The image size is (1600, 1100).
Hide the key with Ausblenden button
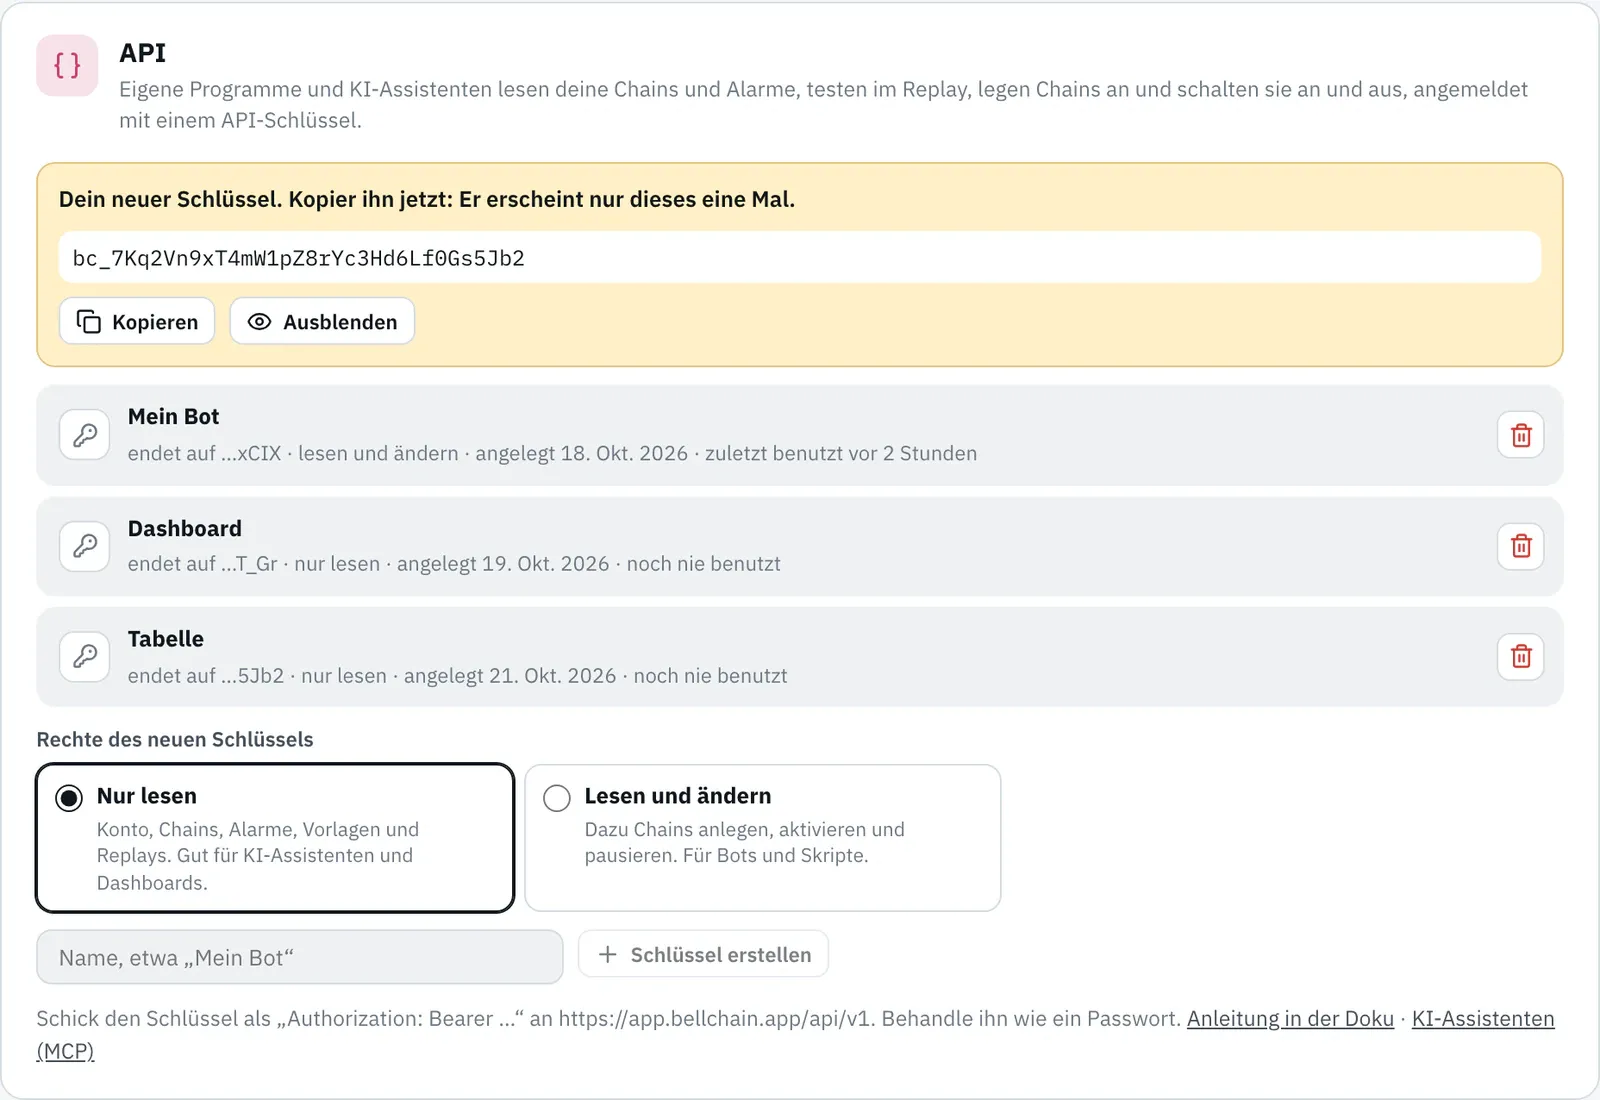pyautogui.click(x=322, y=321)
